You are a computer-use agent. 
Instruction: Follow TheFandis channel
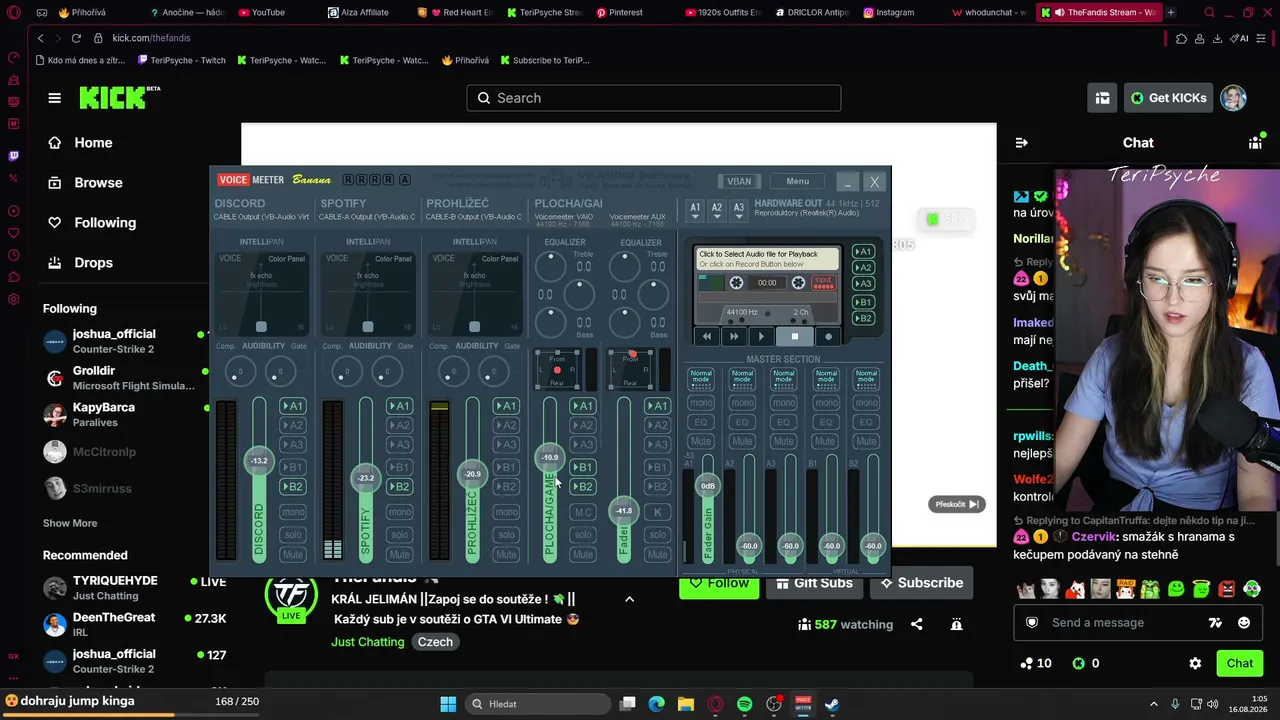point(719,583)
